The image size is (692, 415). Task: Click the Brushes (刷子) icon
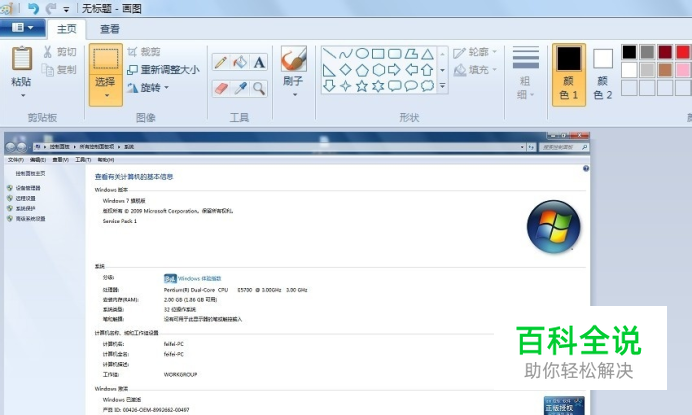(x=293, y=59)
